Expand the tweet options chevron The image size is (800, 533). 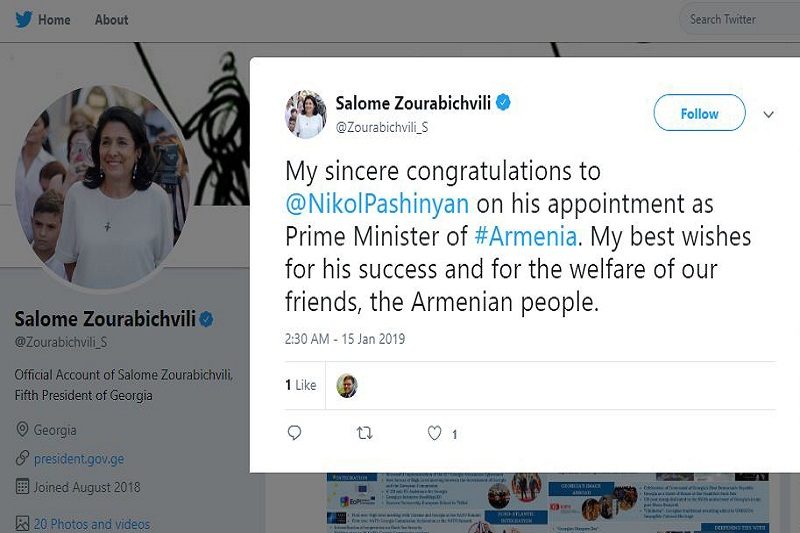(x=768, y=114)
